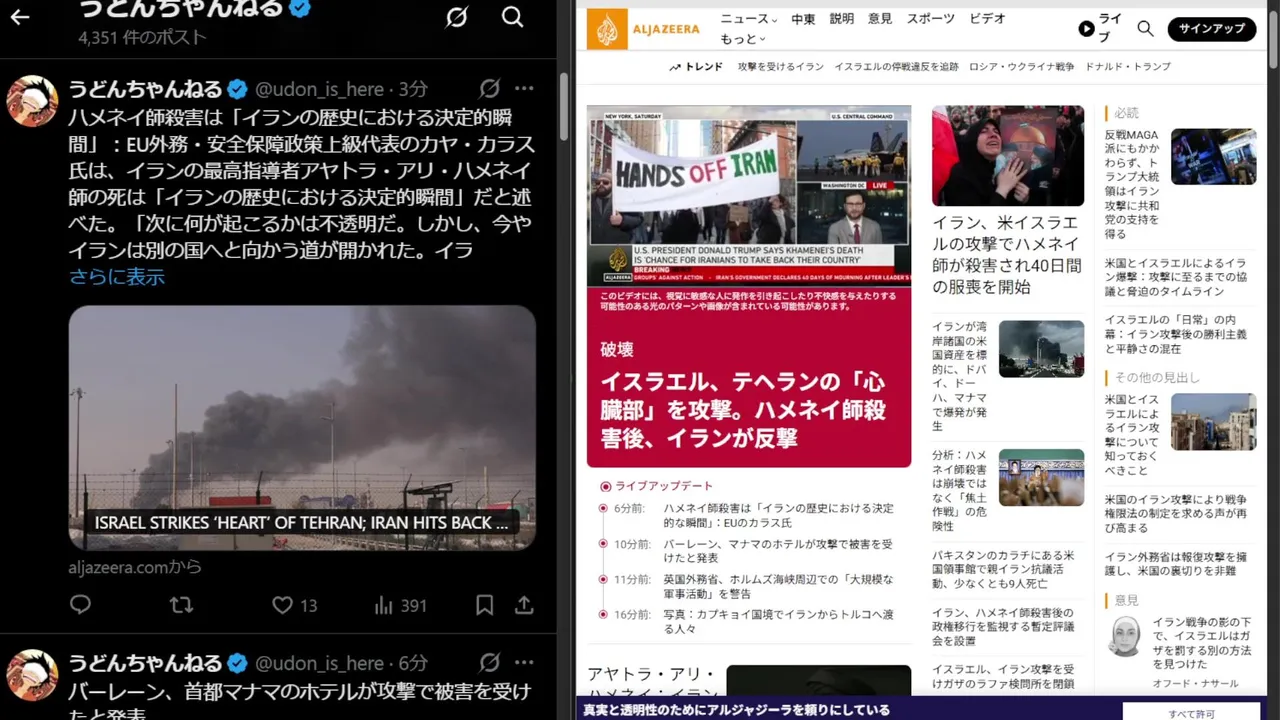The width and height of the screenshot is (1280, 720).
Task: Expand the ニュース dropdown menu
Action: (748, 19)
